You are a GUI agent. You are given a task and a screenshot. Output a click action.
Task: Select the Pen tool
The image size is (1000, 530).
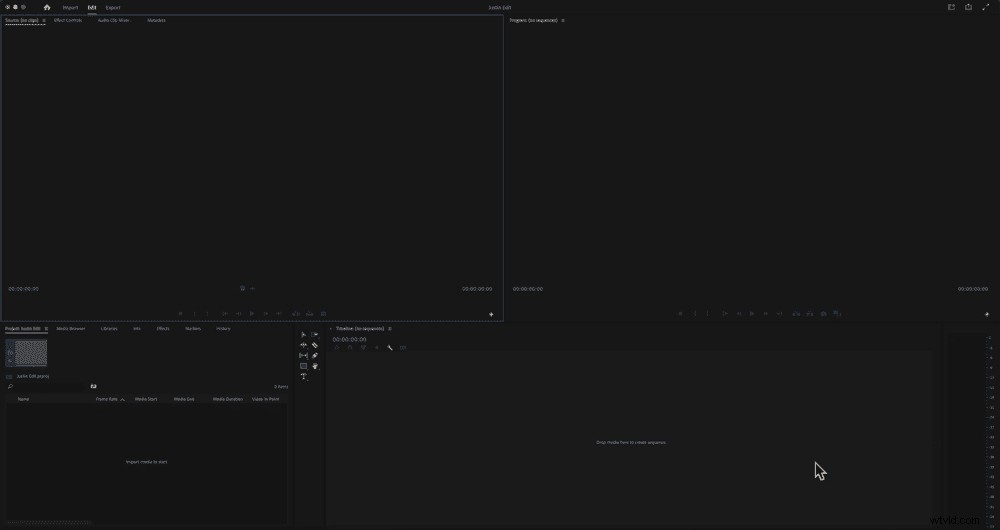coord(315,355)
